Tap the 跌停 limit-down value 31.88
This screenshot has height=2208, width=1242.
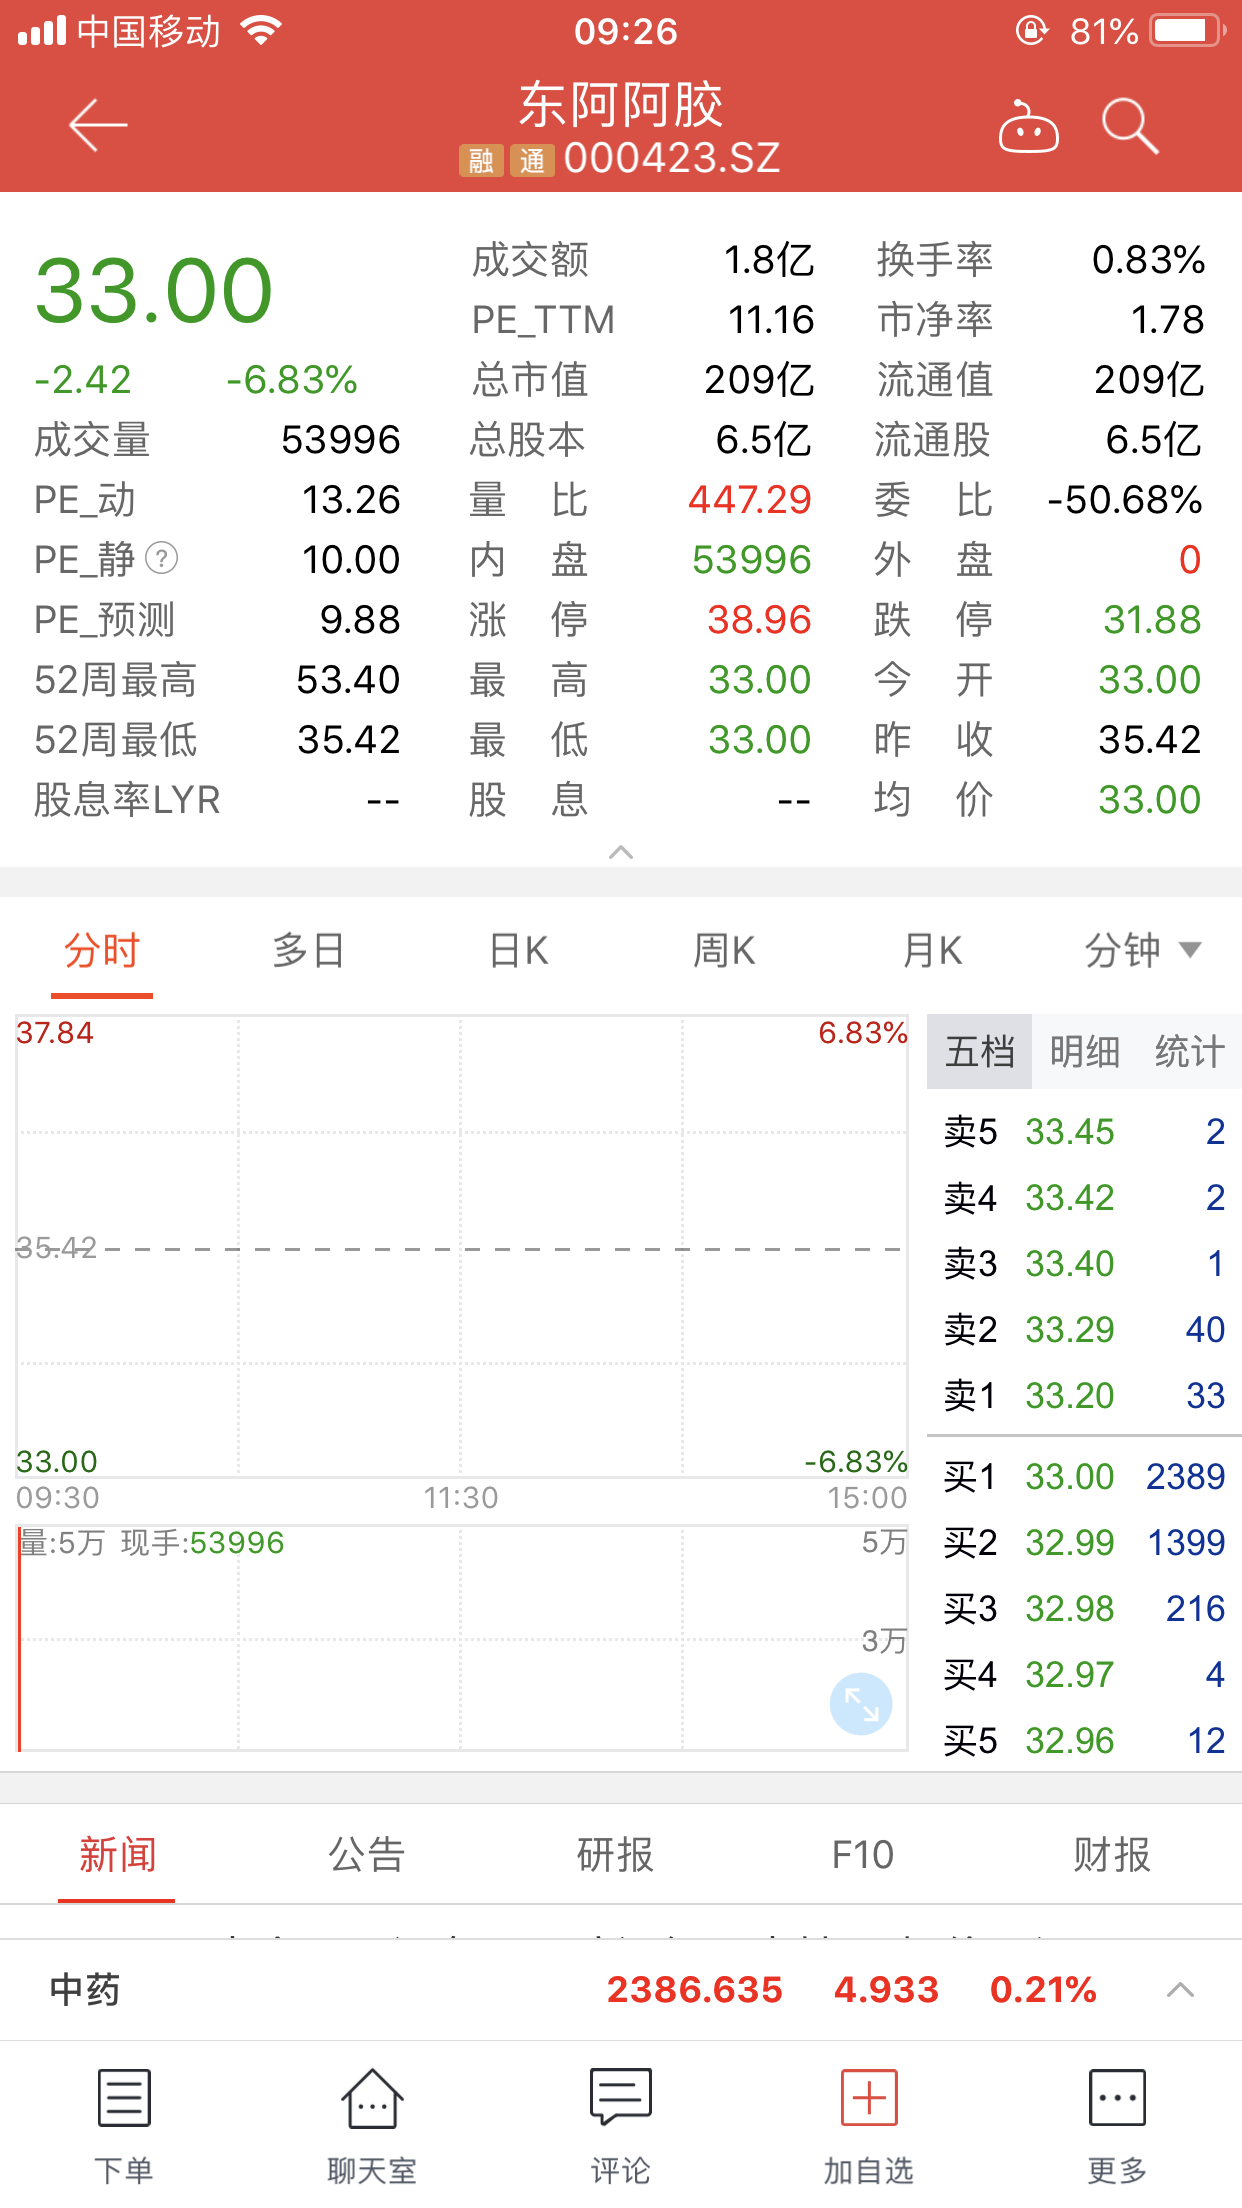click(1152, 620)
